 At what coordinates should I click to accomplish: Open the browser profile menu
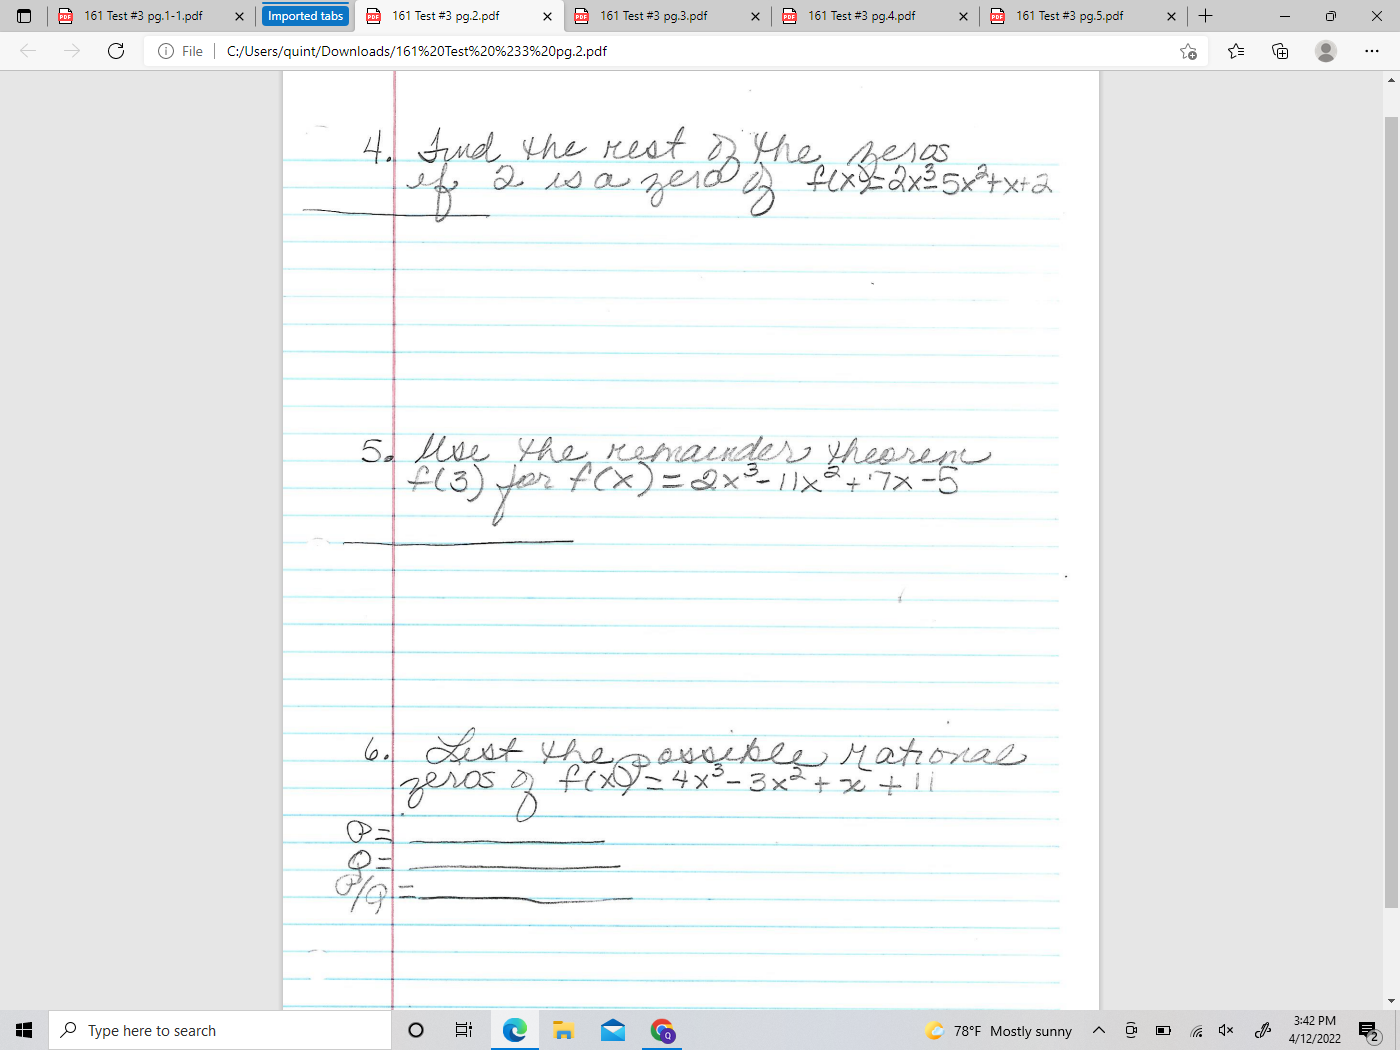pyautogui.click(x=1326, y=50)
